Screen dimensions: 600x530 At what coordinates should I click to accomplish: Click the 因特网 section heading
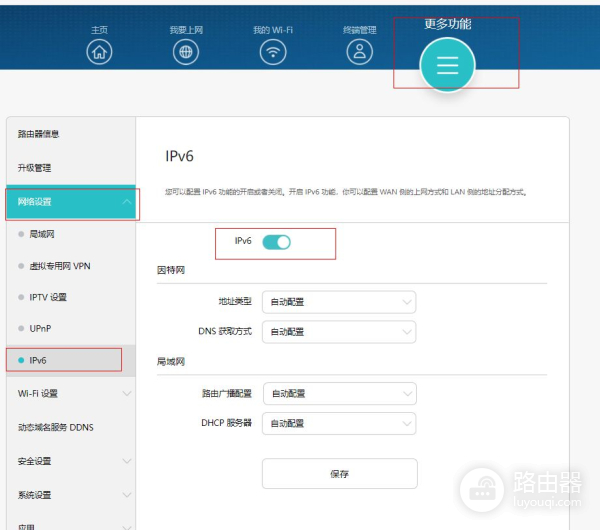click(171, 270)
